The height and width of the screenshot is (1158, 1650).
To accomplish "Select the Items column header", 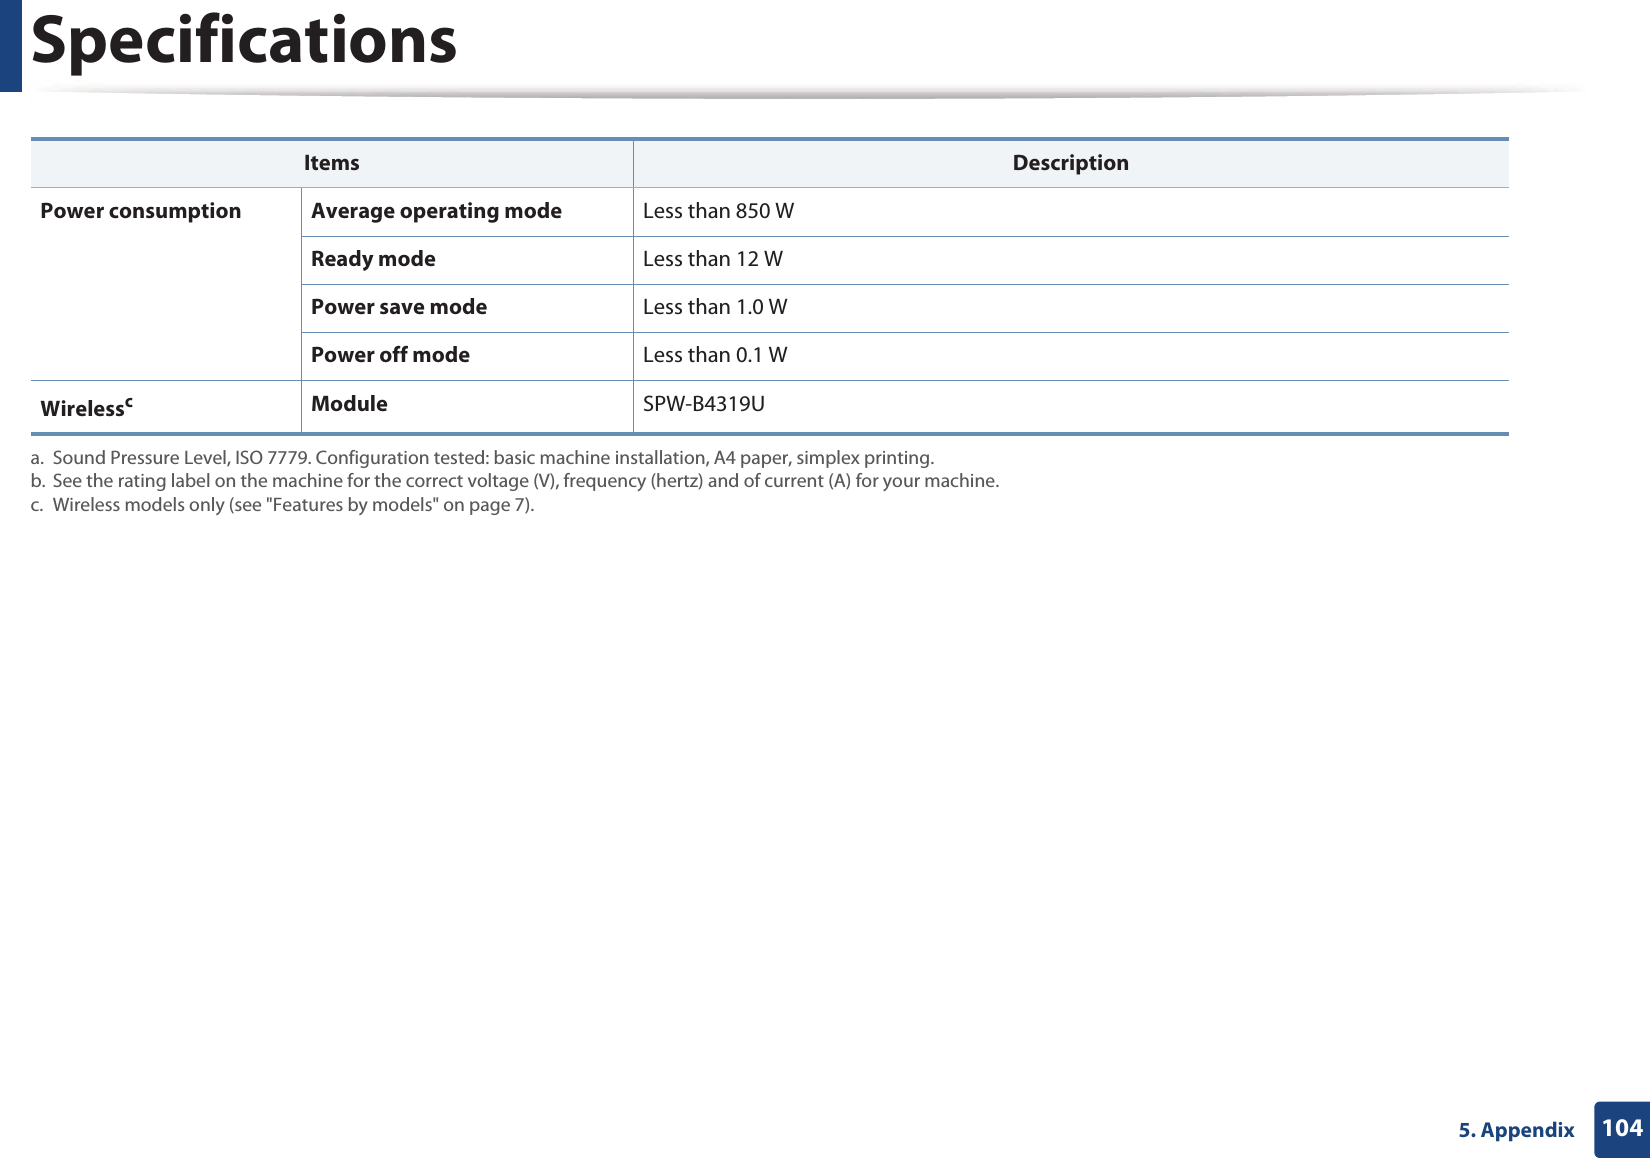I will pos(332,163).
